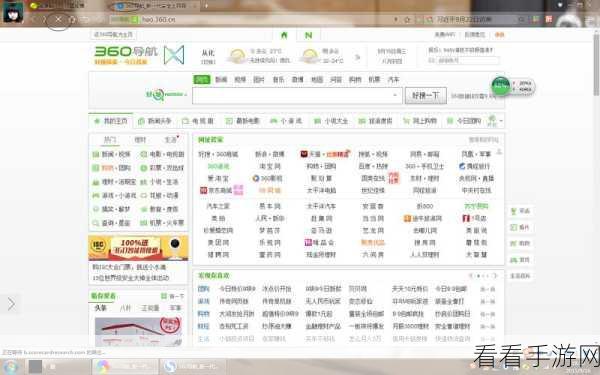
Task: Open the 苏宁易购 link
Action: click(476, 206)
